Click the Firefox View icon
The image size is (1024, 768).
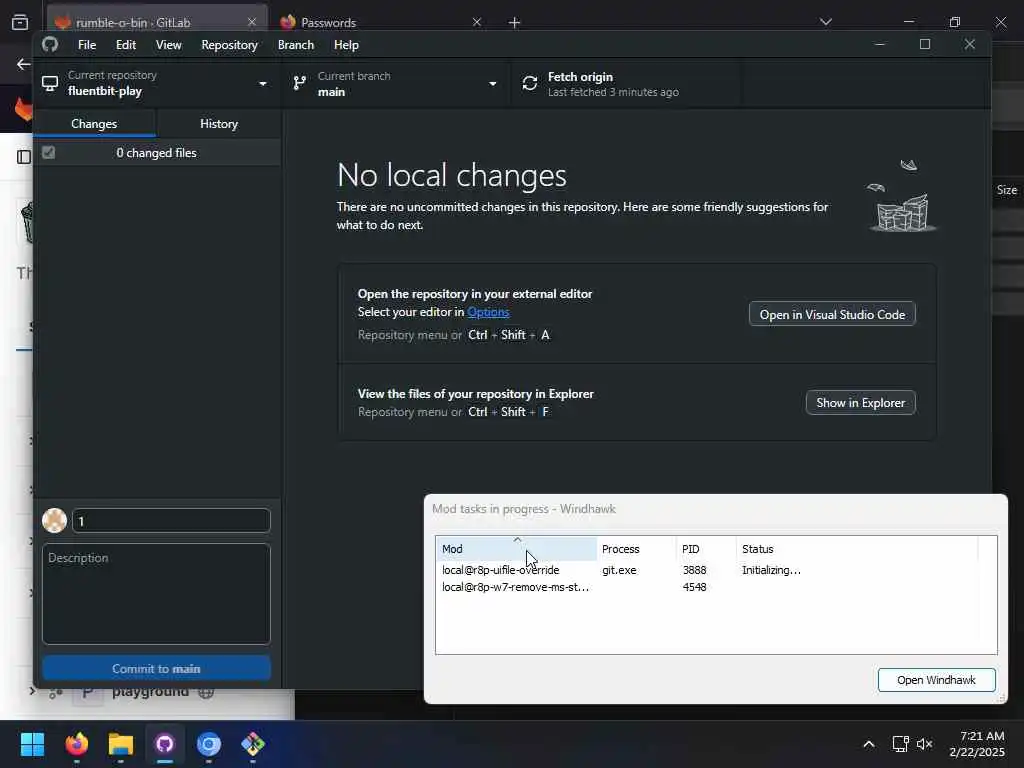(x=20, y=22)
